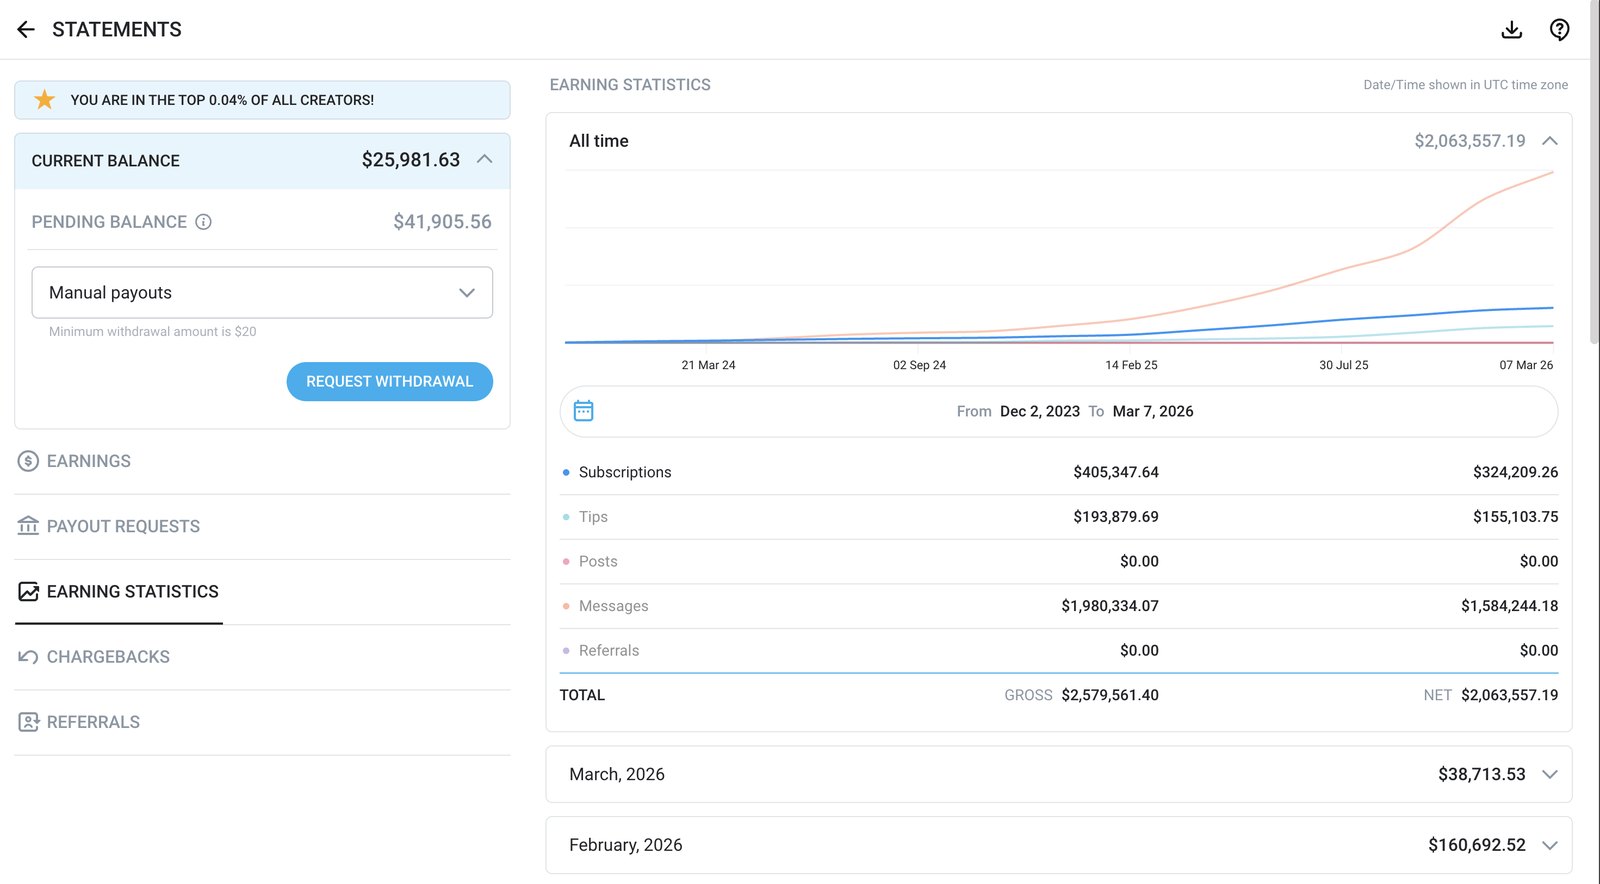
Task: Open the calendar date picker icon
Action: click(583, 411)
